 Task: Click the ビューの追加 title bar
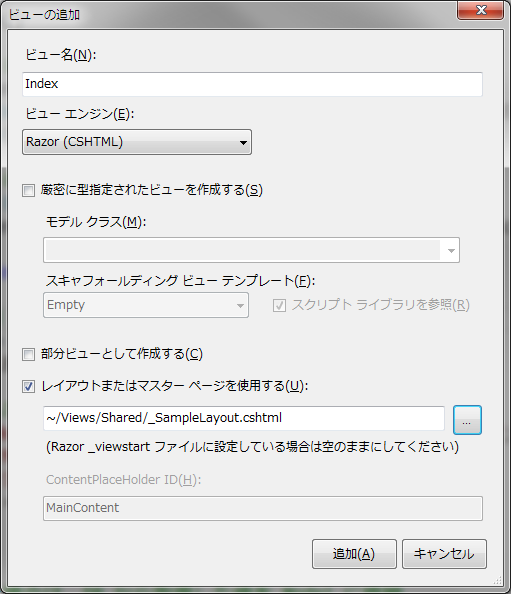point(227,14)
